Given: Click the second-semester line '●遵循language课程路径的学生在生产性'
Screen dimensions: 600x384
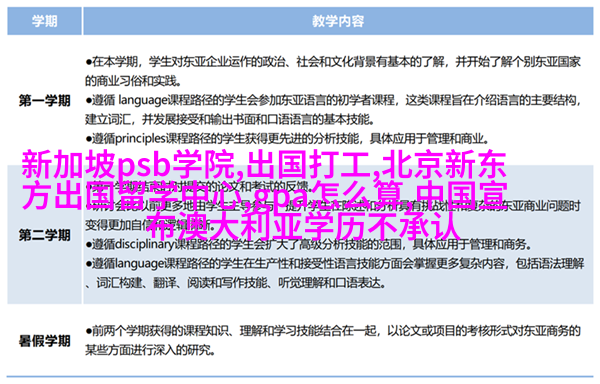Looking at the screenshot, I should click(335, 263).
